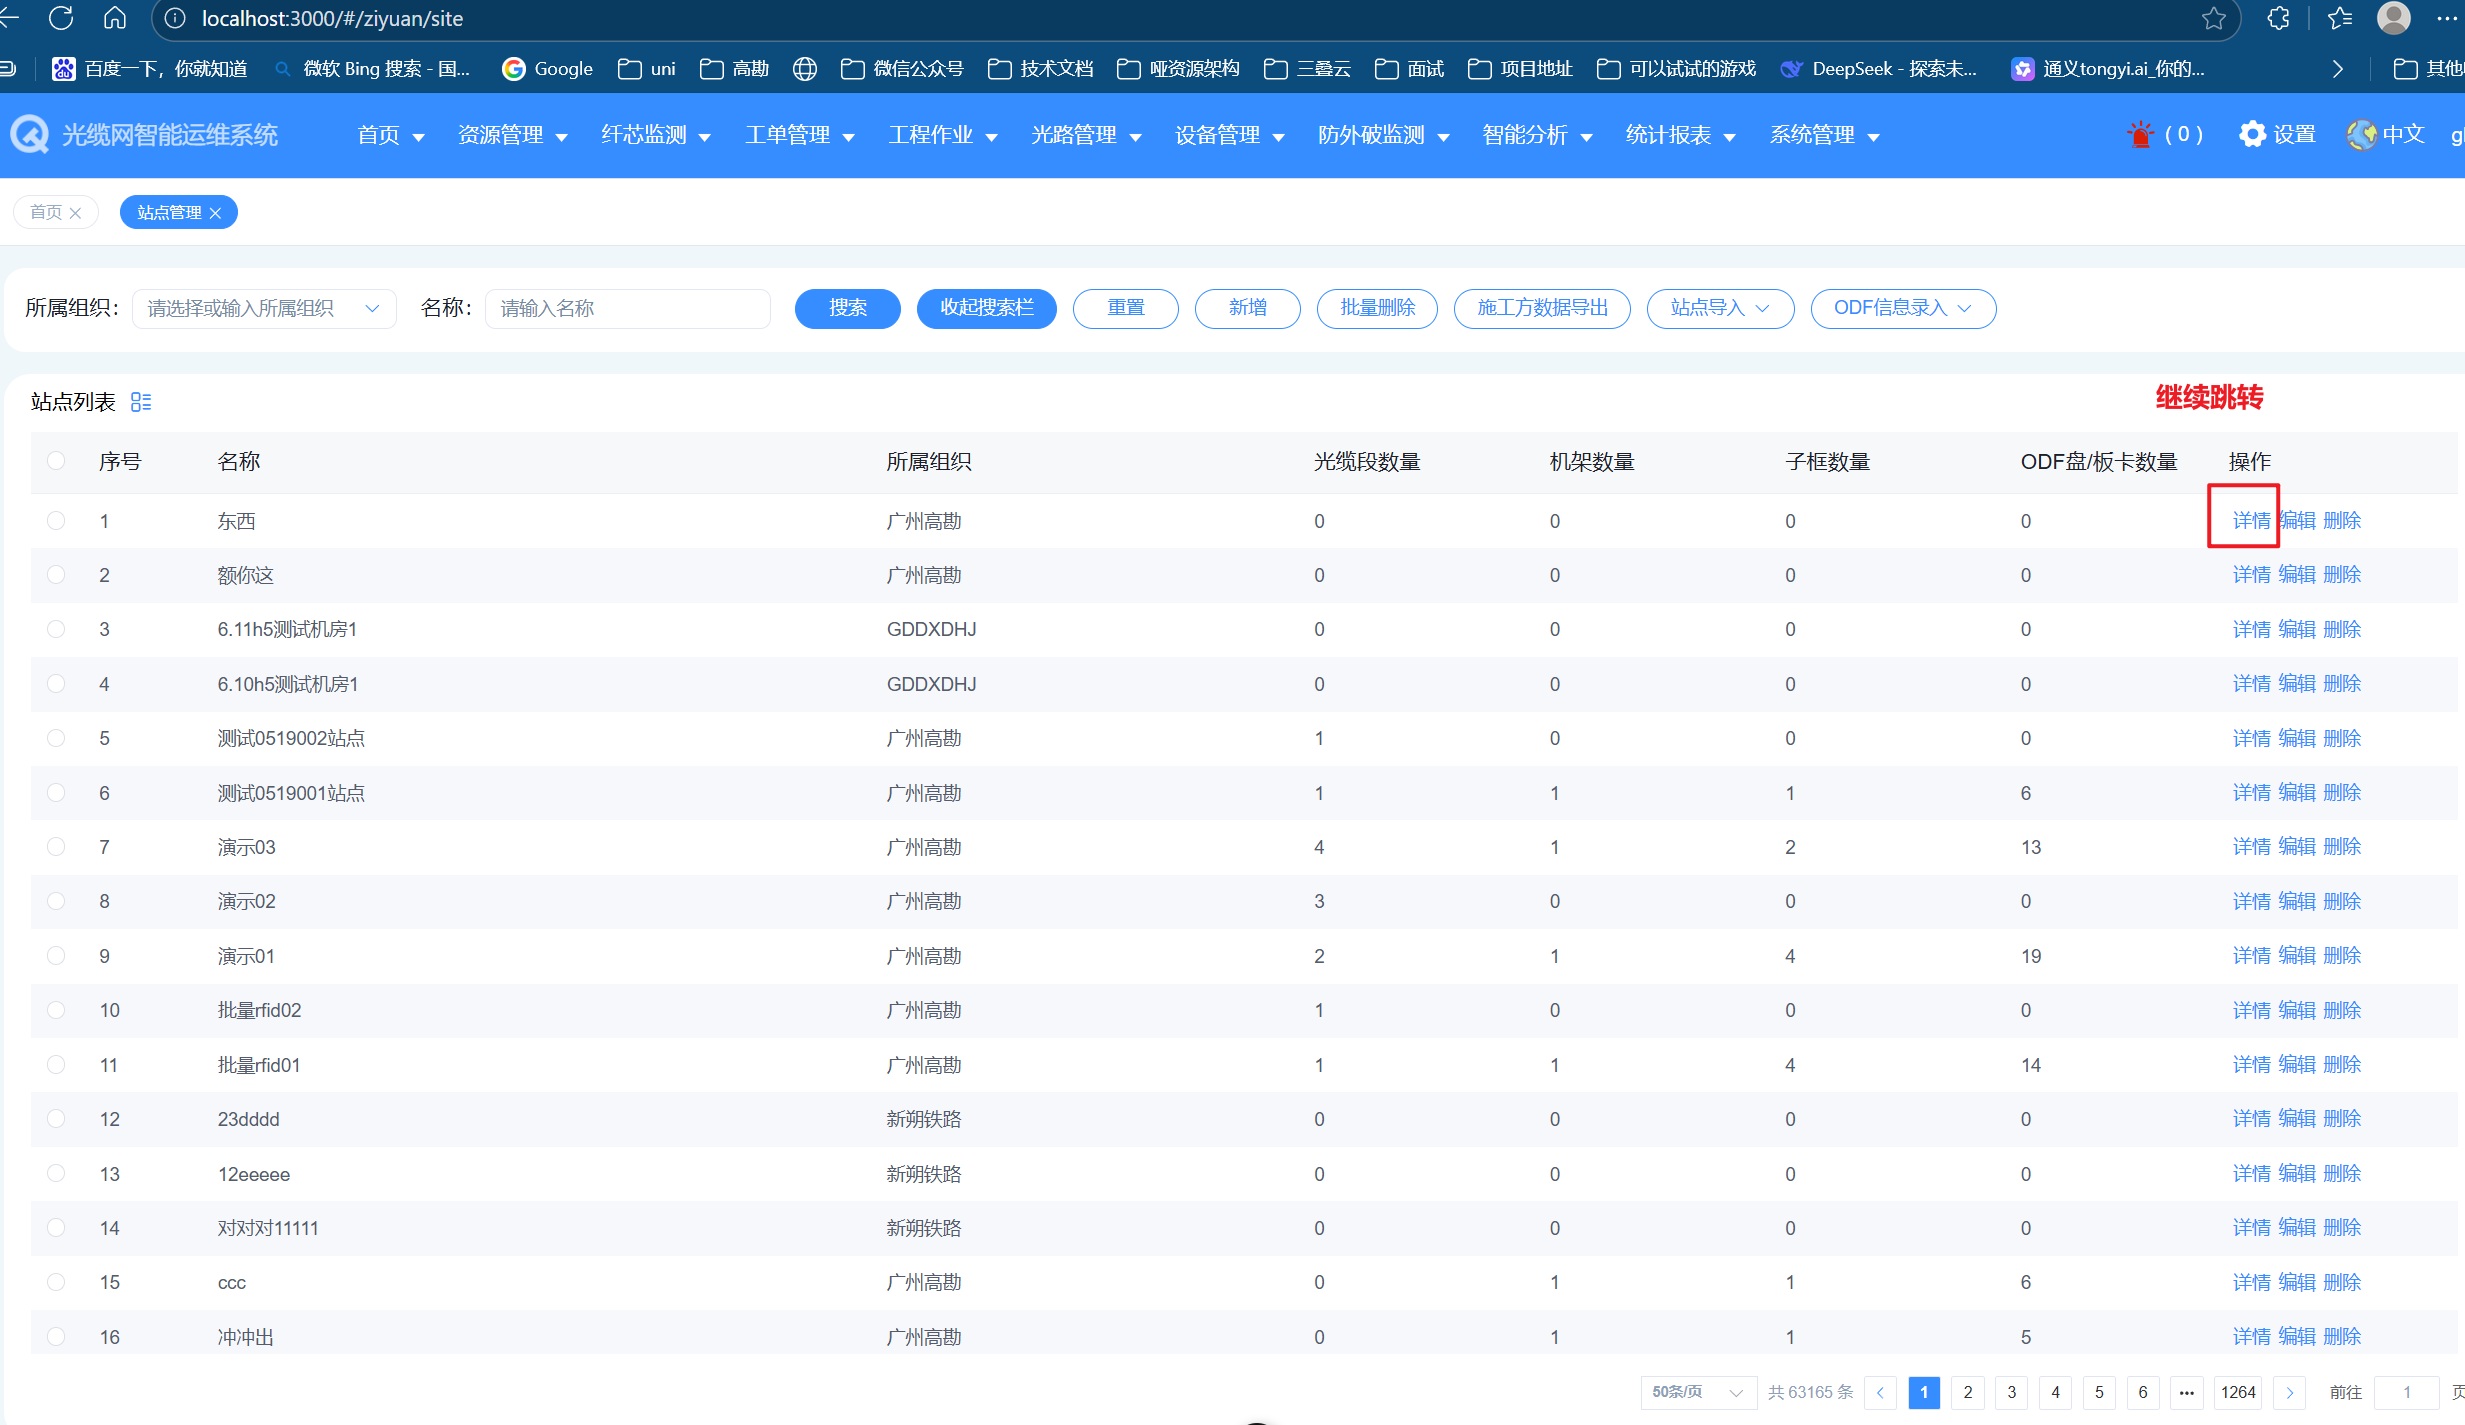Click the blue 搜索 button

(847, 309)
